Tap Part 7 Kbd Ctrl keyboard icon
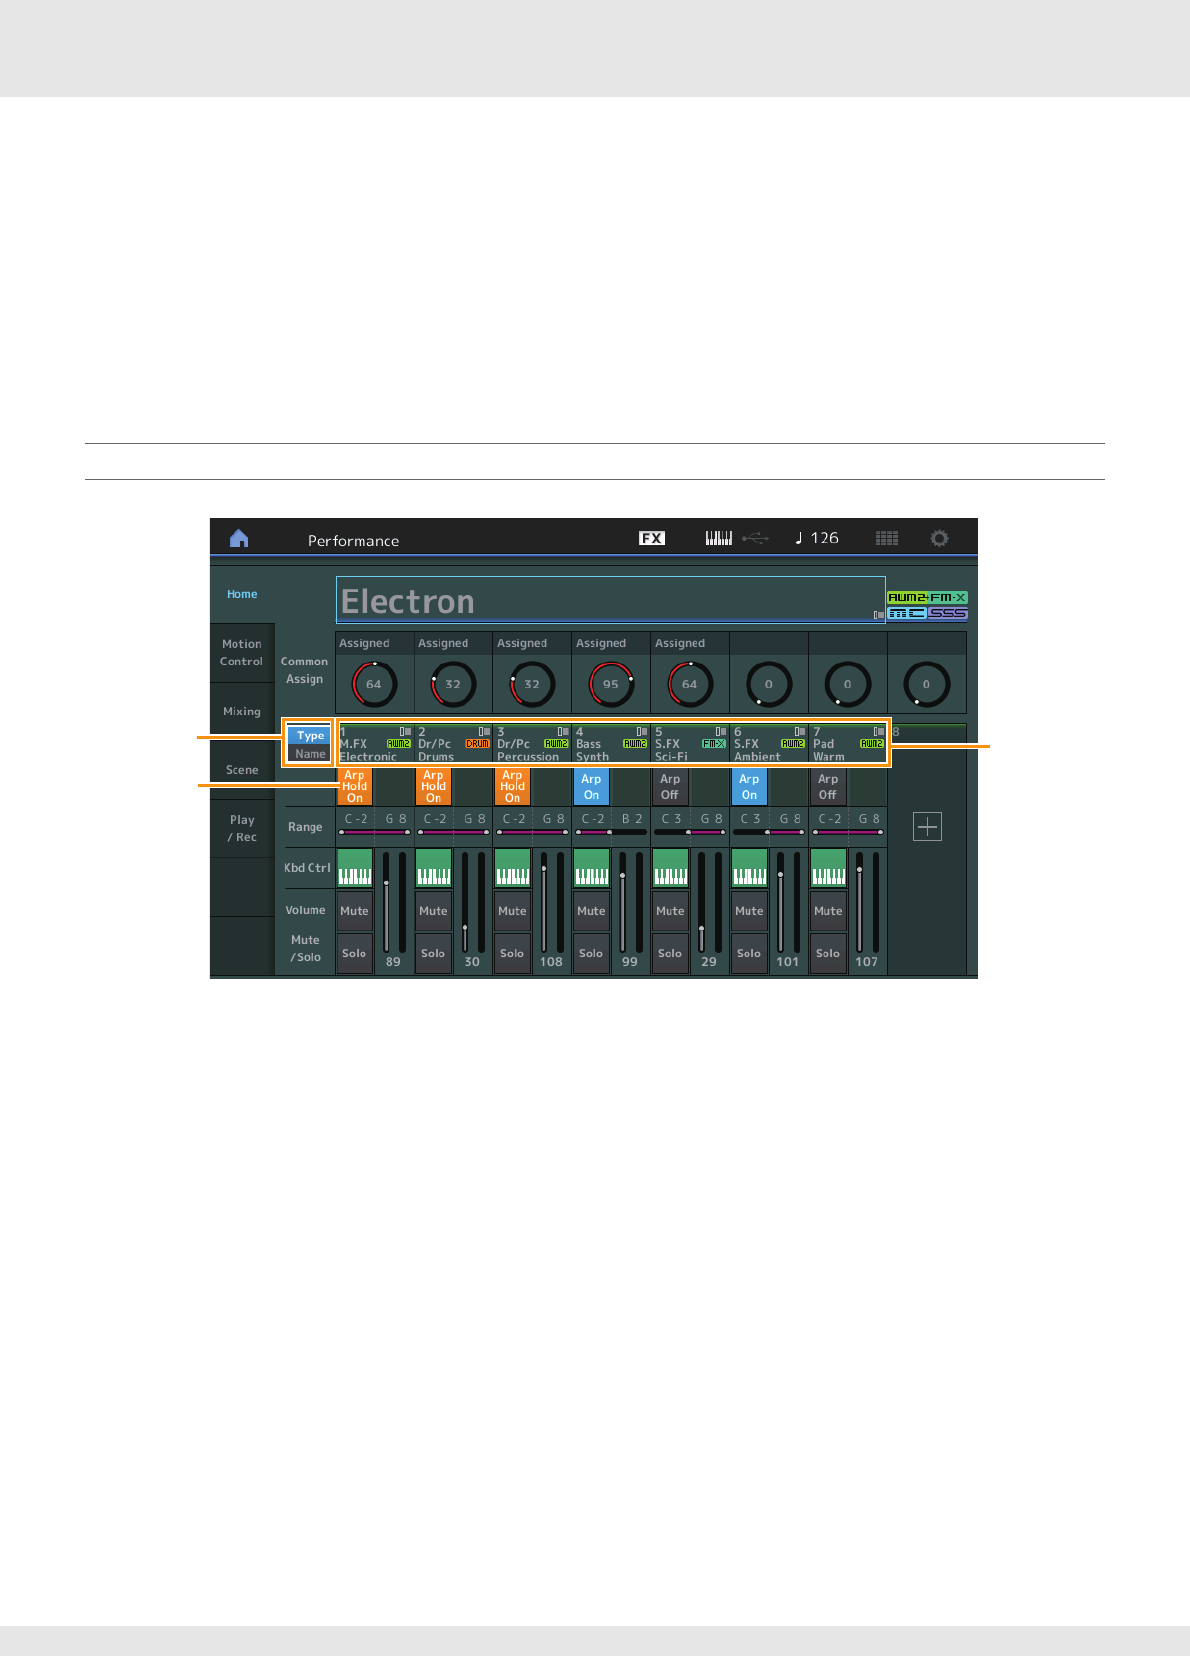The image size is (1190, 1656). pyautogui.click(x=828, y=868)
